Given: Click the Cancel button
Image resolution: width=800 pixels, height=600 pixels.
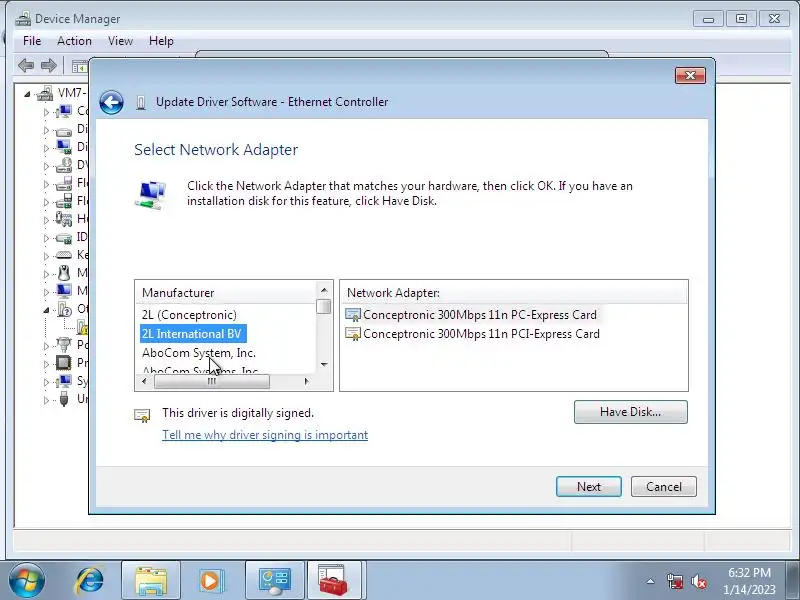Looking at the screenshot, I should pos(664,487).
